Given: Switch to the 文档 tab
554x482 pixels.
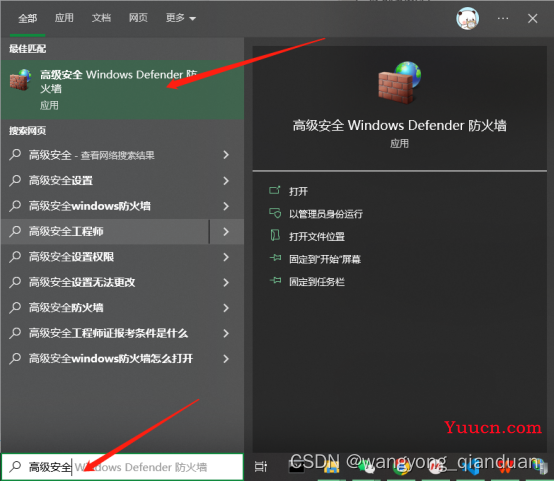Looking at the screenshot, I should pos(101,18).
